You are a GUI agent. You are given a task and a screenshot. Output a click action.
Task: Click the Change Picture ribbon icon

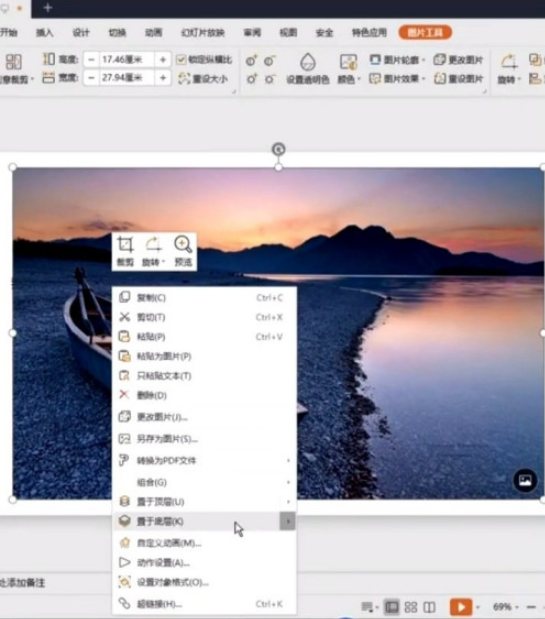pyautogui.click(x=439, y=60)
